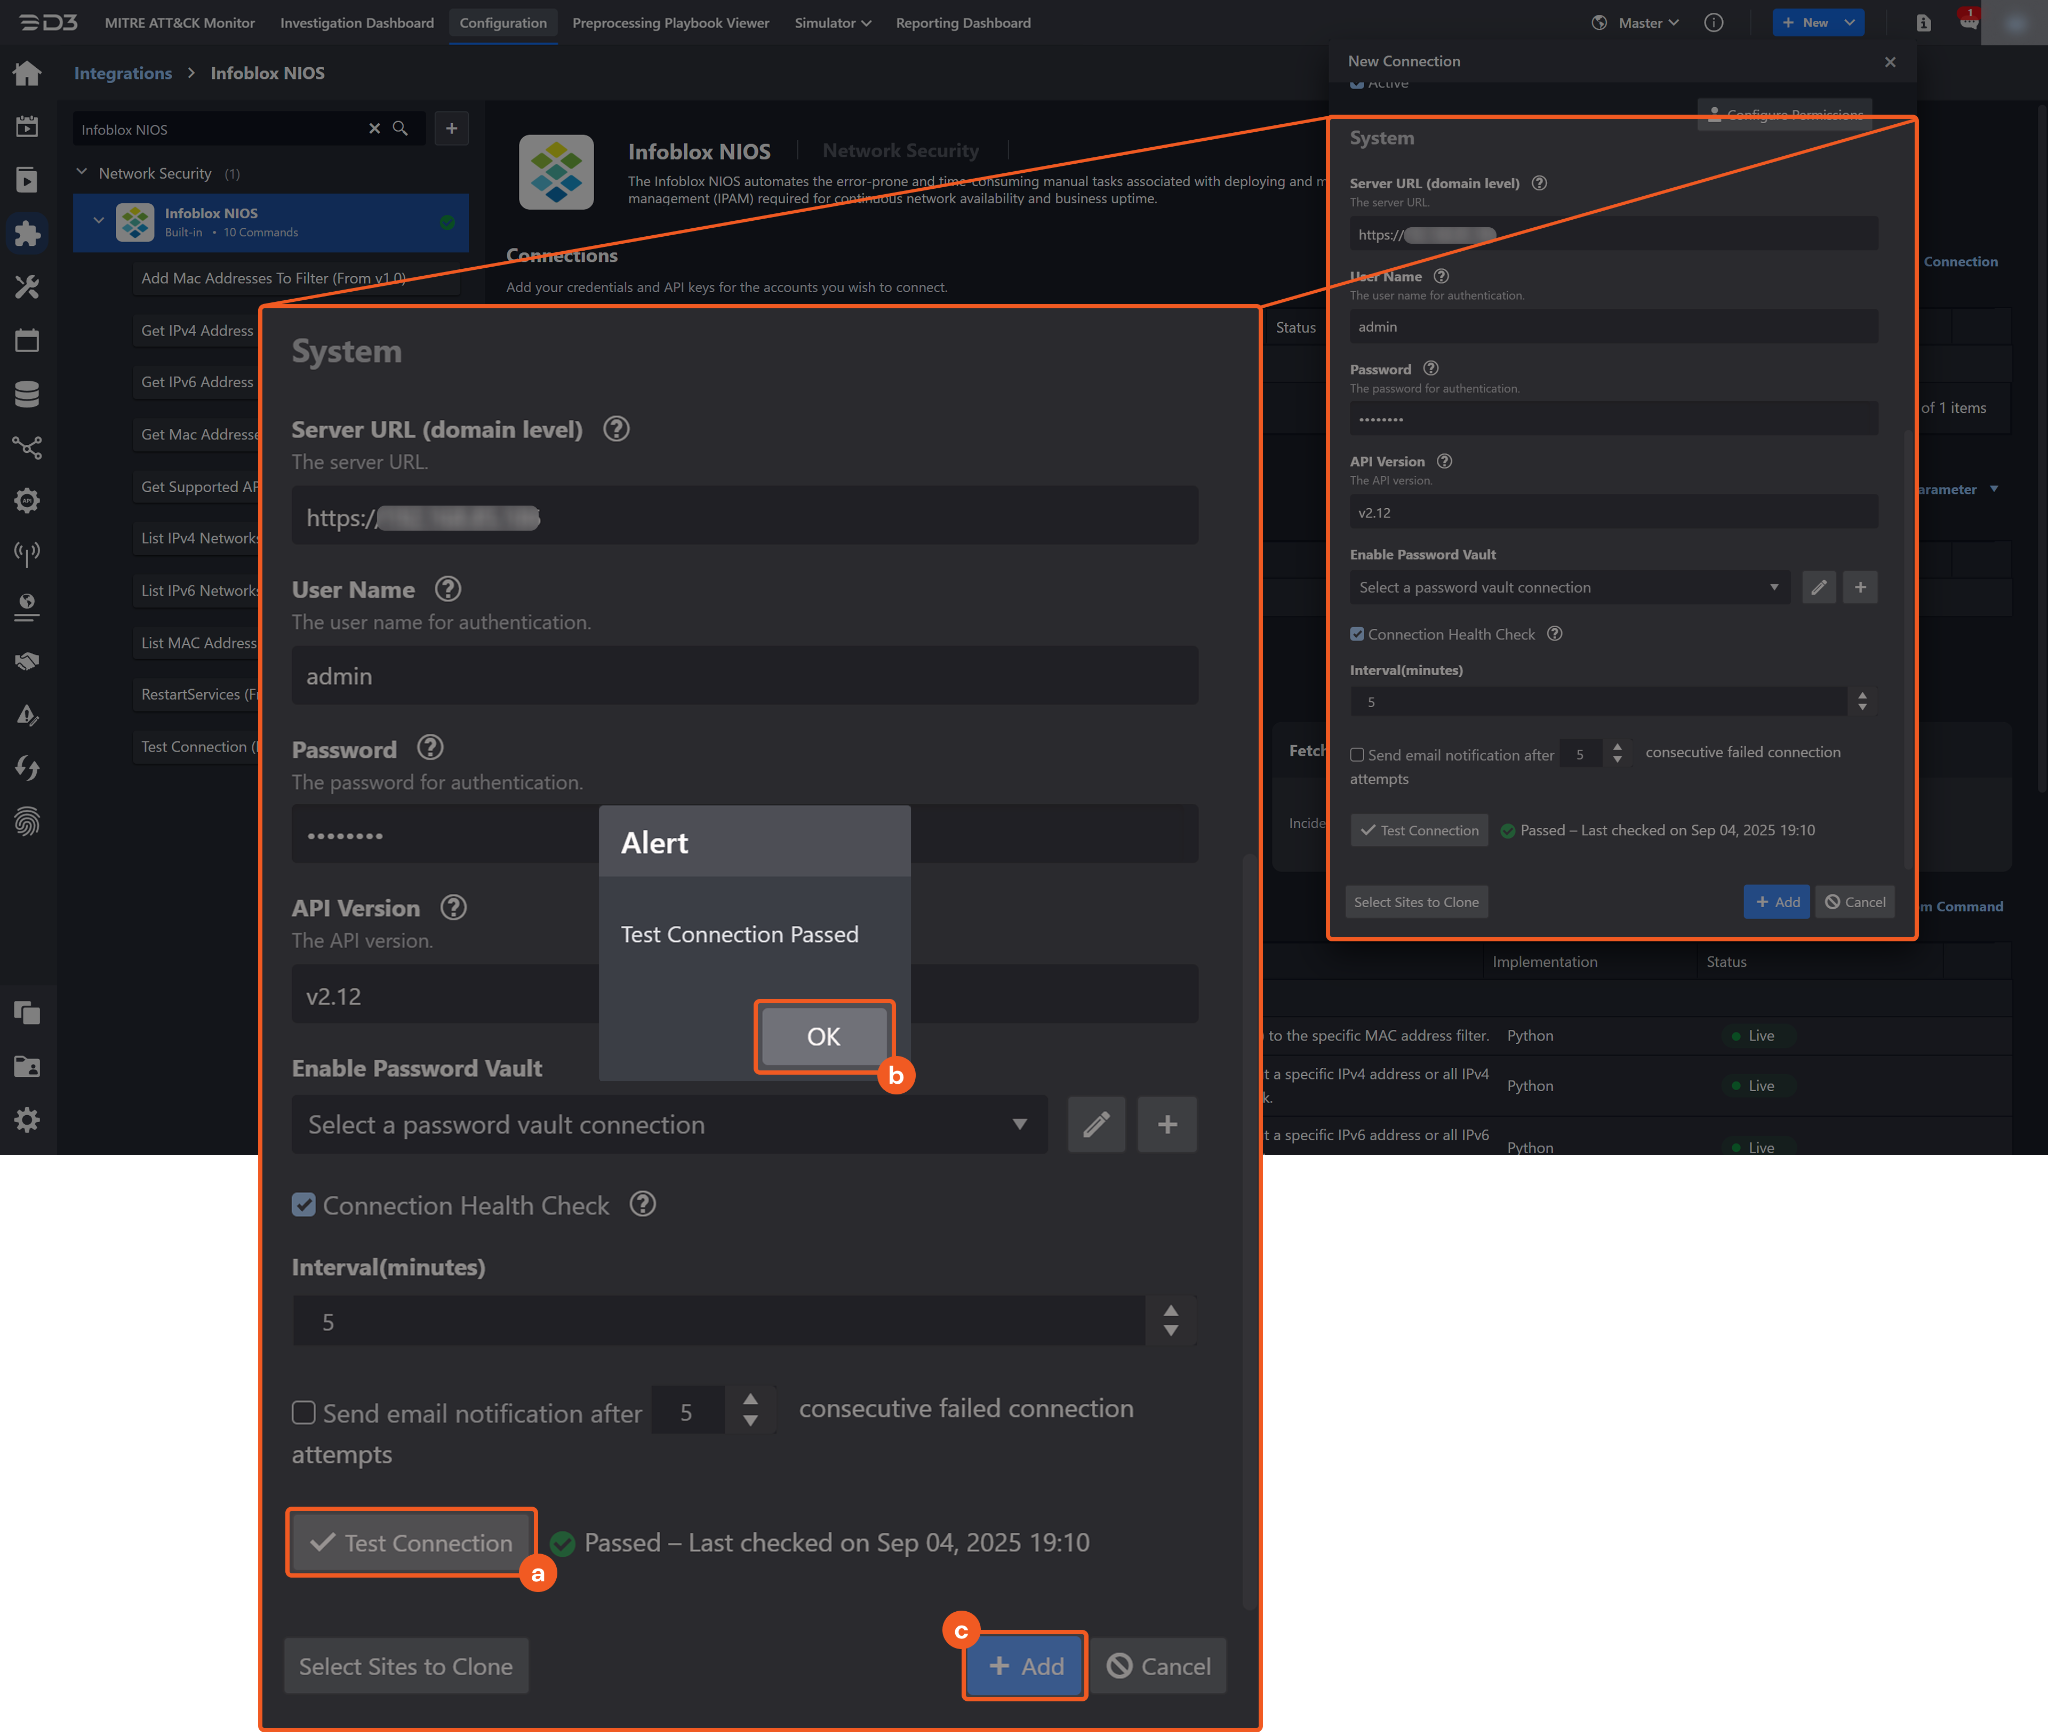Collapse the Network Security tree group
The width and height of the screenshot is (2048, 1732).
[82, 173]
